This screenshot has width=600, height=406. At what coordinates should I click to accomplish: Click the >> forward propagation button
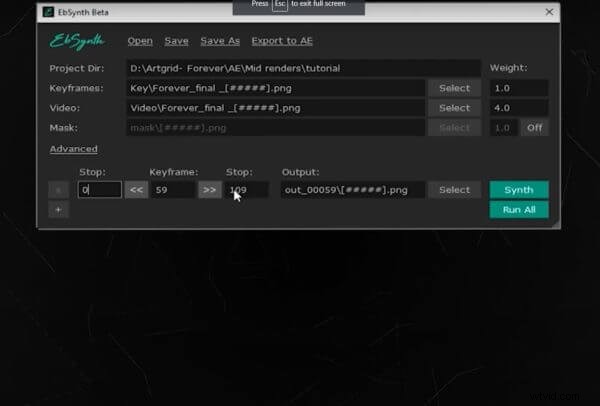209,190
